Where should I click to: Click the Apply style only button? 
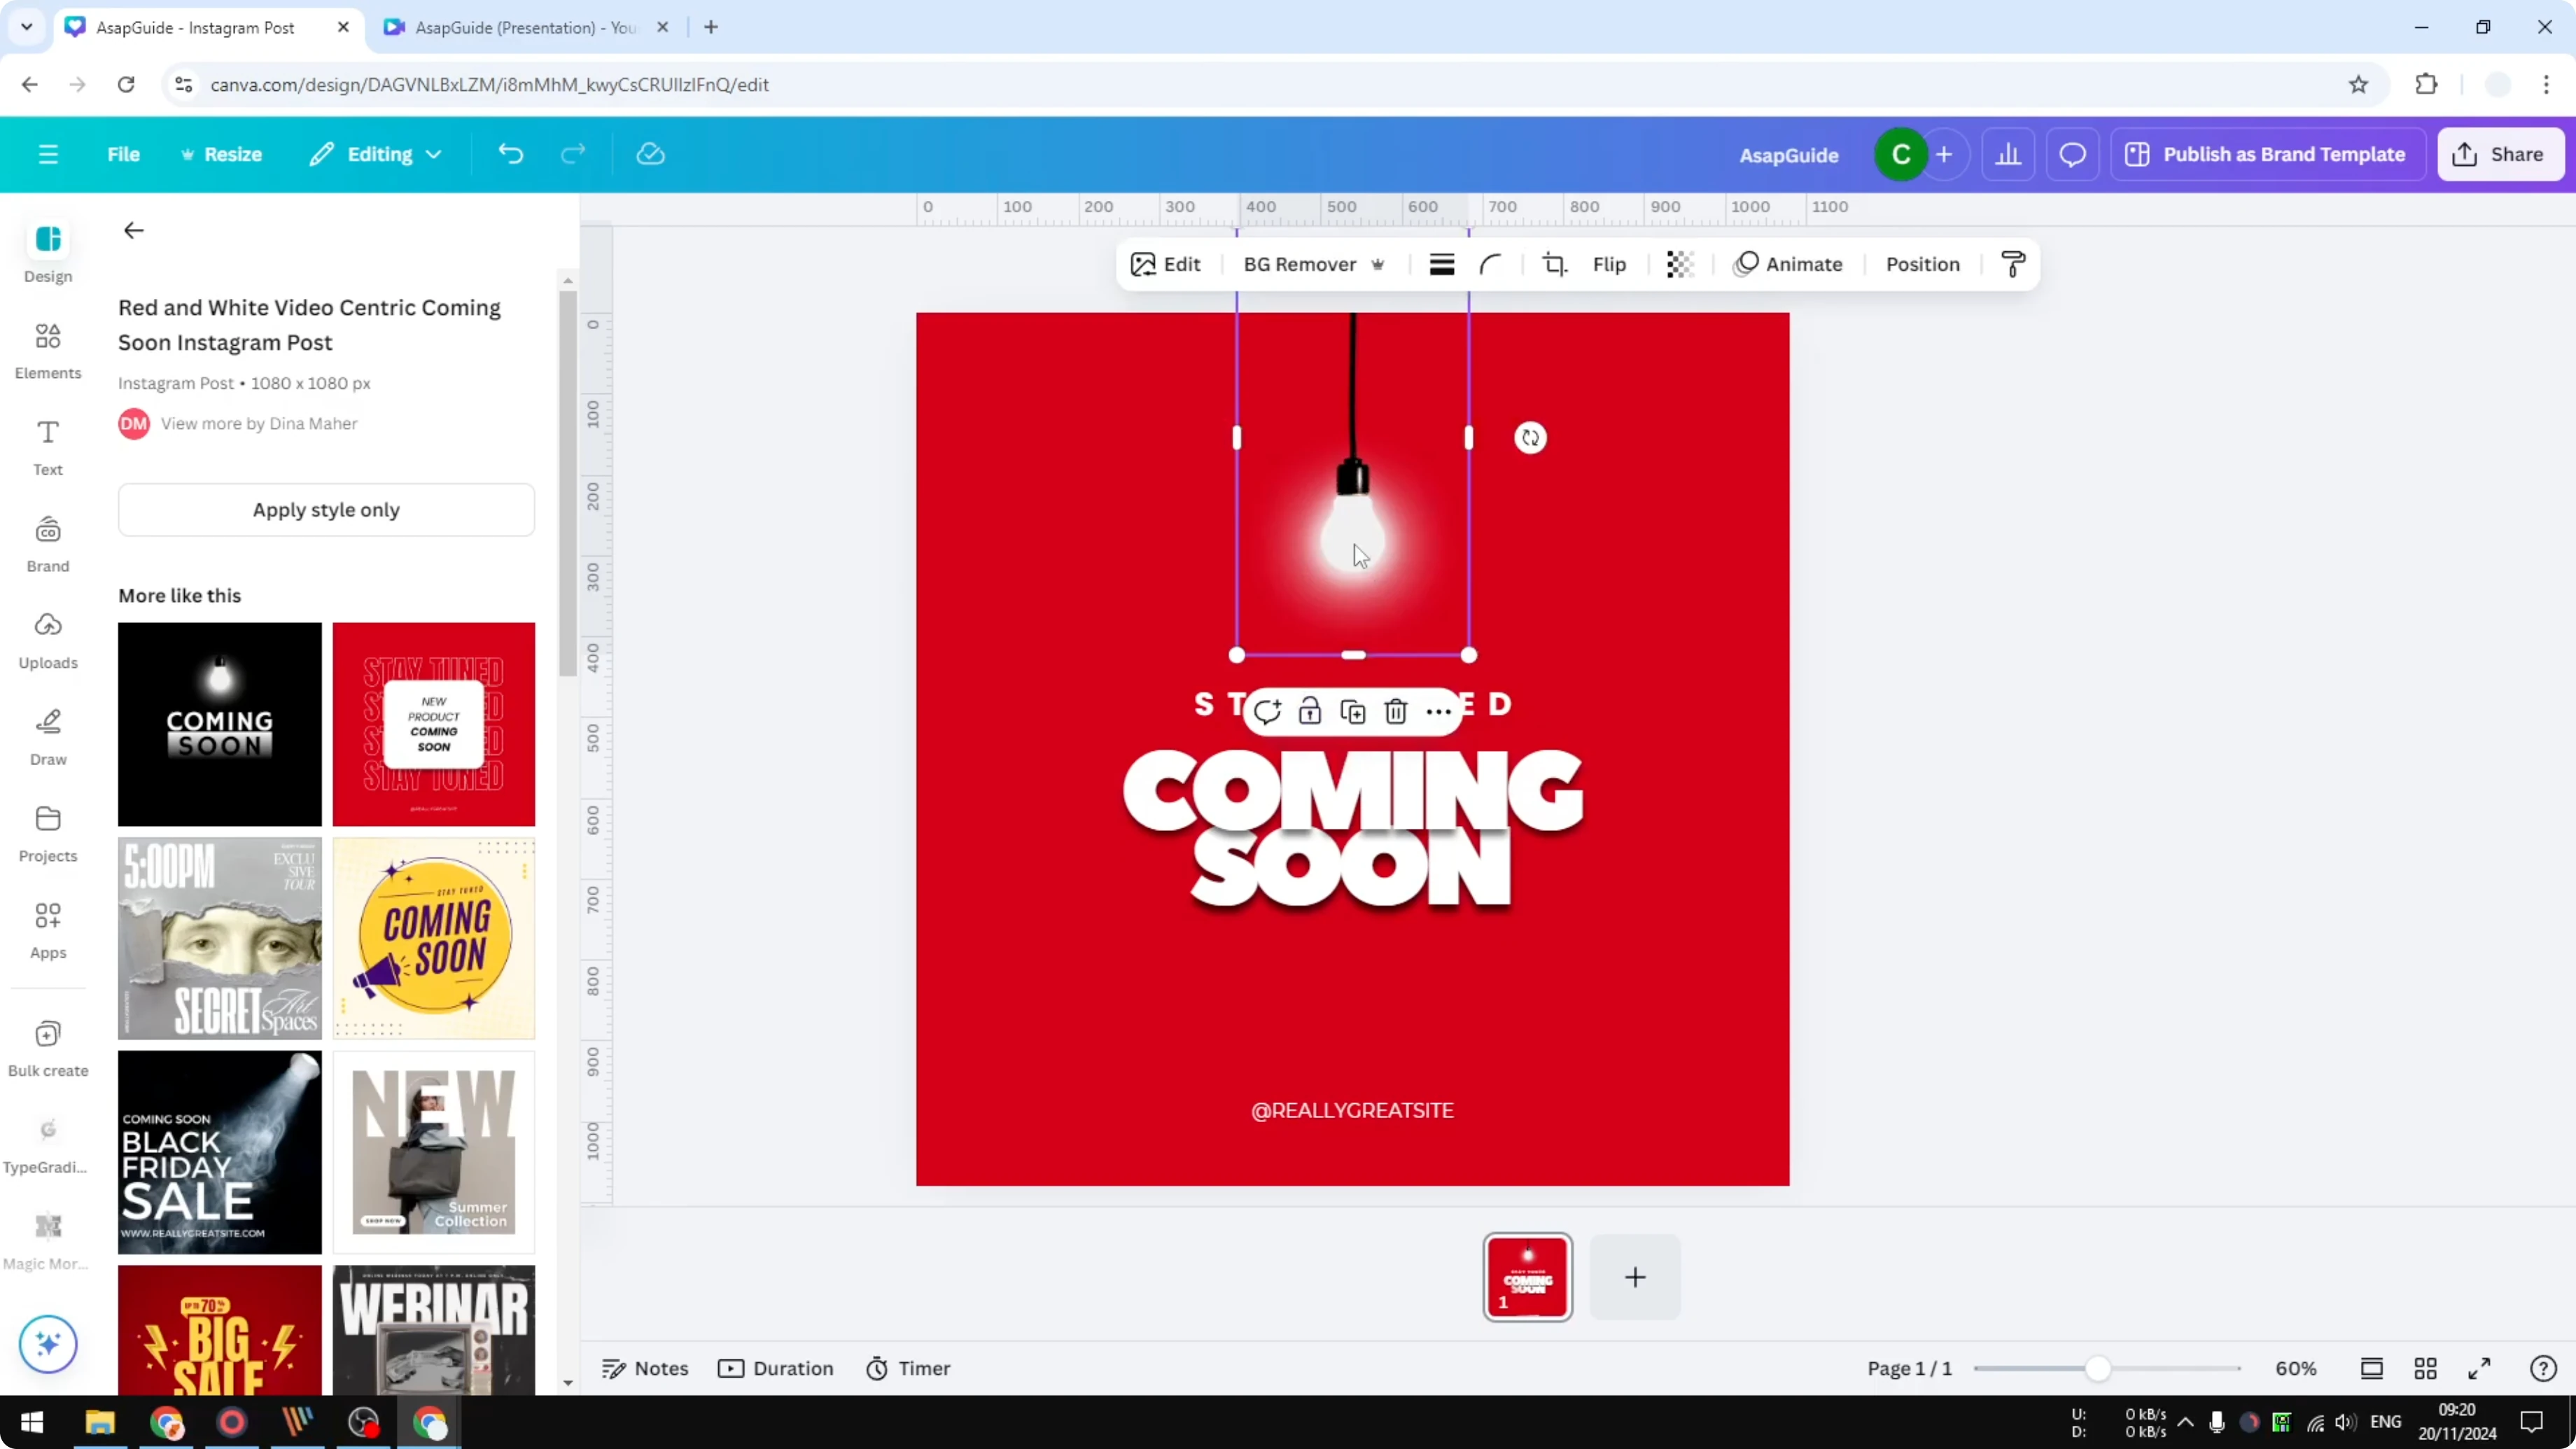click(x=326, y=509)
